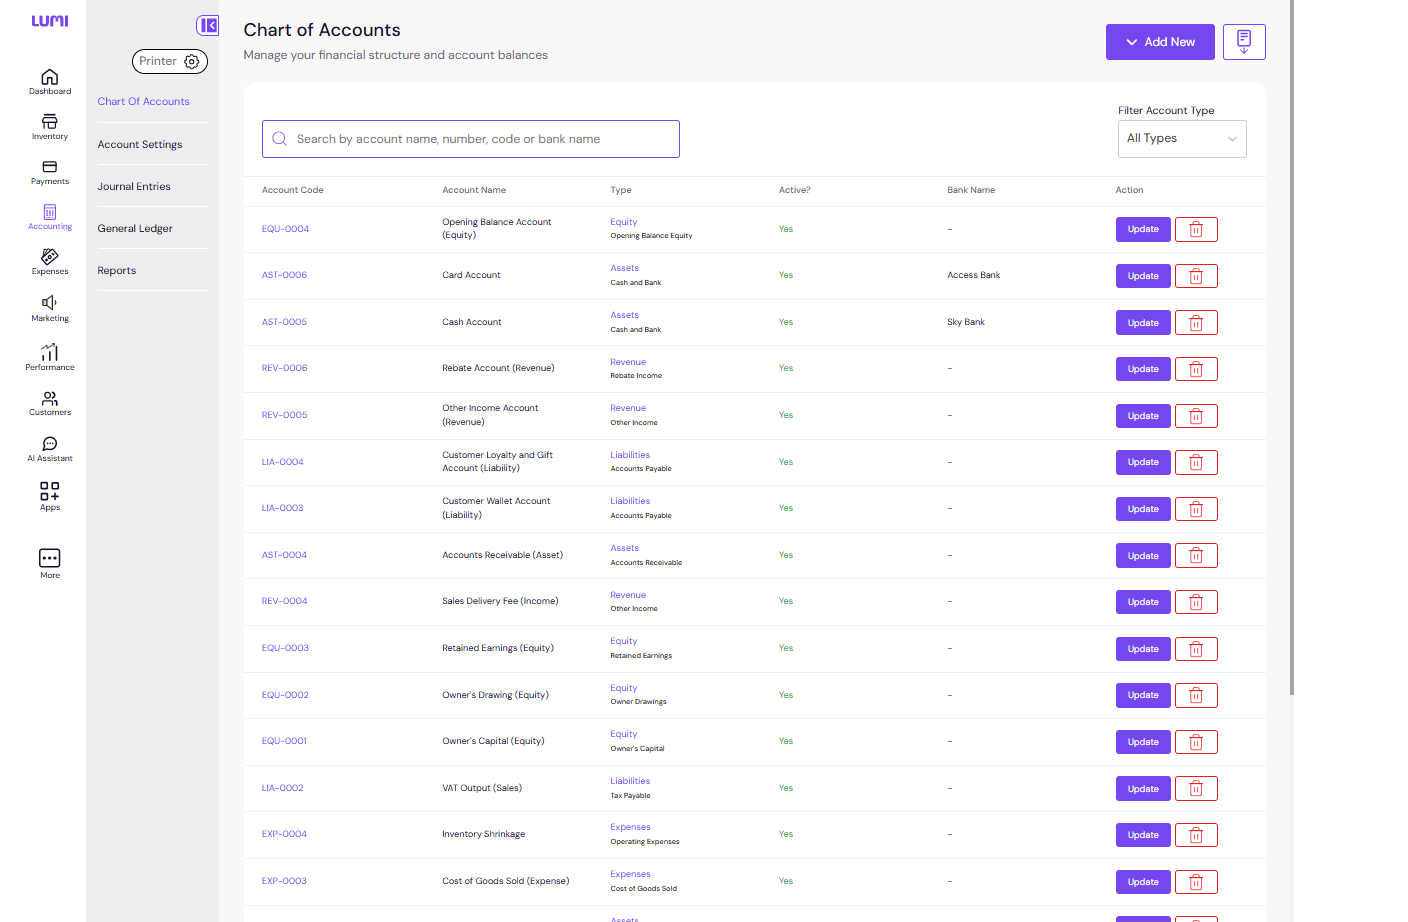Update the Inventory Shrinkage account
This screenshot has height=922, width=1408.
click(x=1143, y=835)
